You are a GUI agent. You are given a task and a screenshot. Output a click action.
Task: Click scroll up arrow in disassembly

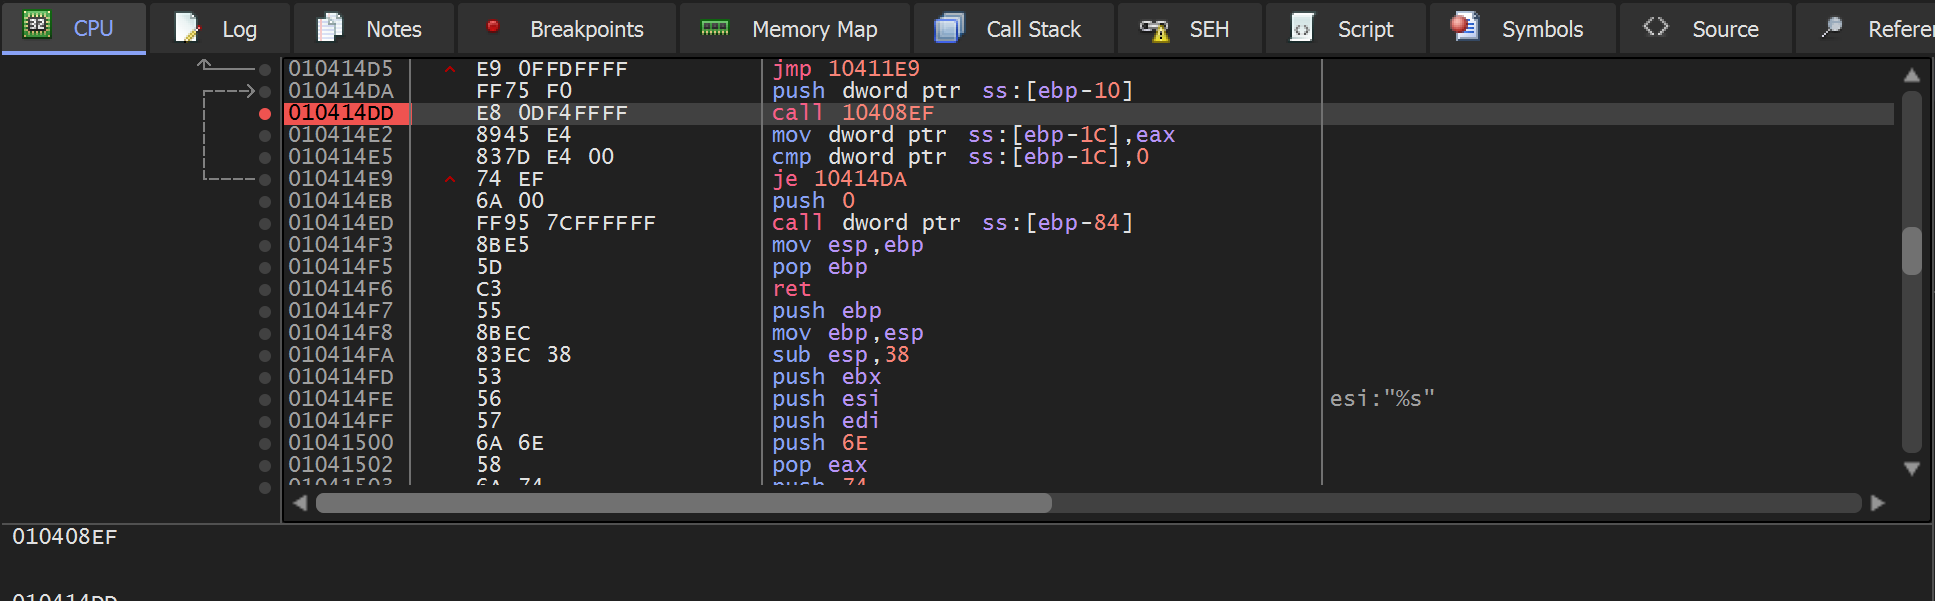pyautogui.click(x=1911, y=75)
